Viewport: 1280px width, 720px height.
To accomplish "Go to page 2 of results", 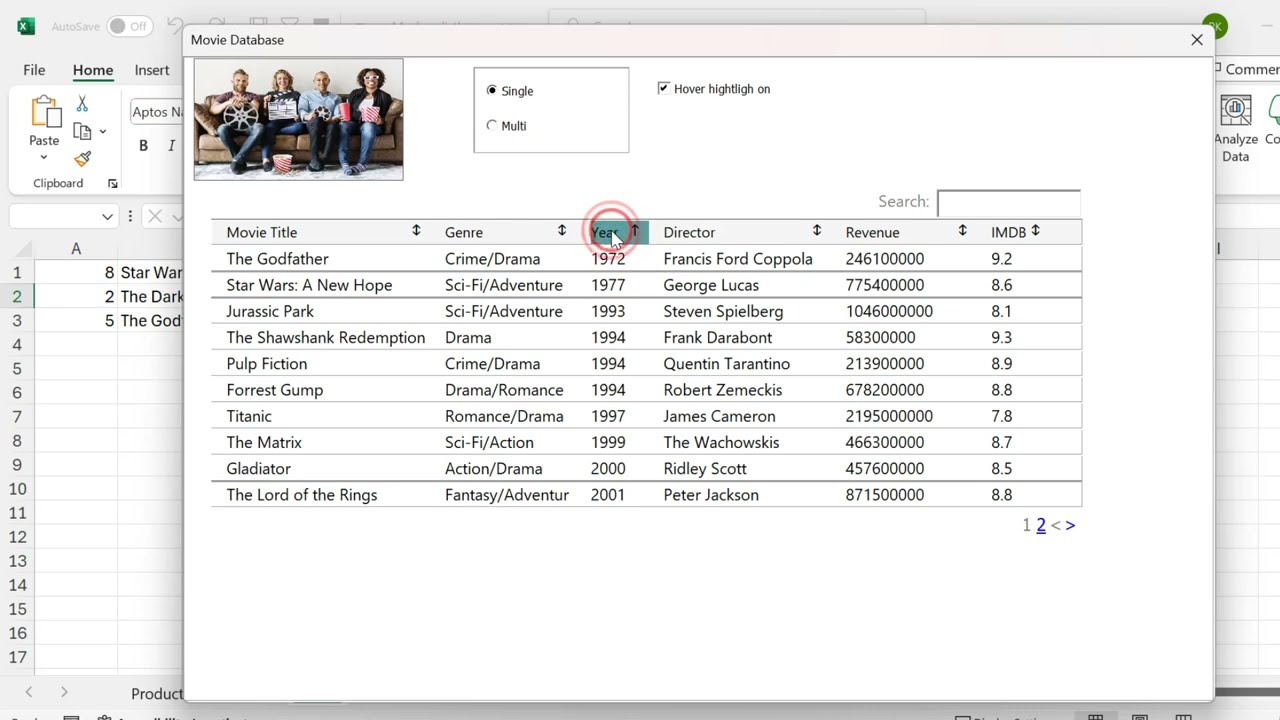I will [1041, 525].
